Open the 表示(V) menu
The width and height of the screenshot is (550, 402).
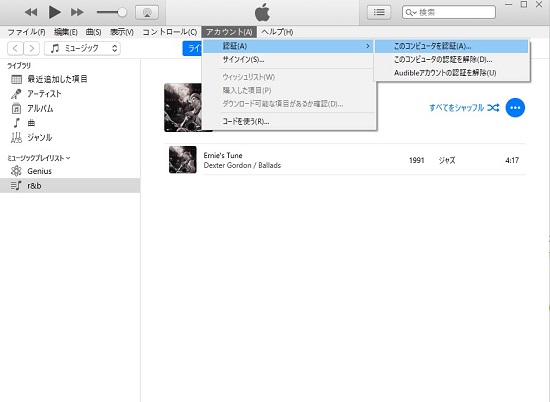click(121, 32)
